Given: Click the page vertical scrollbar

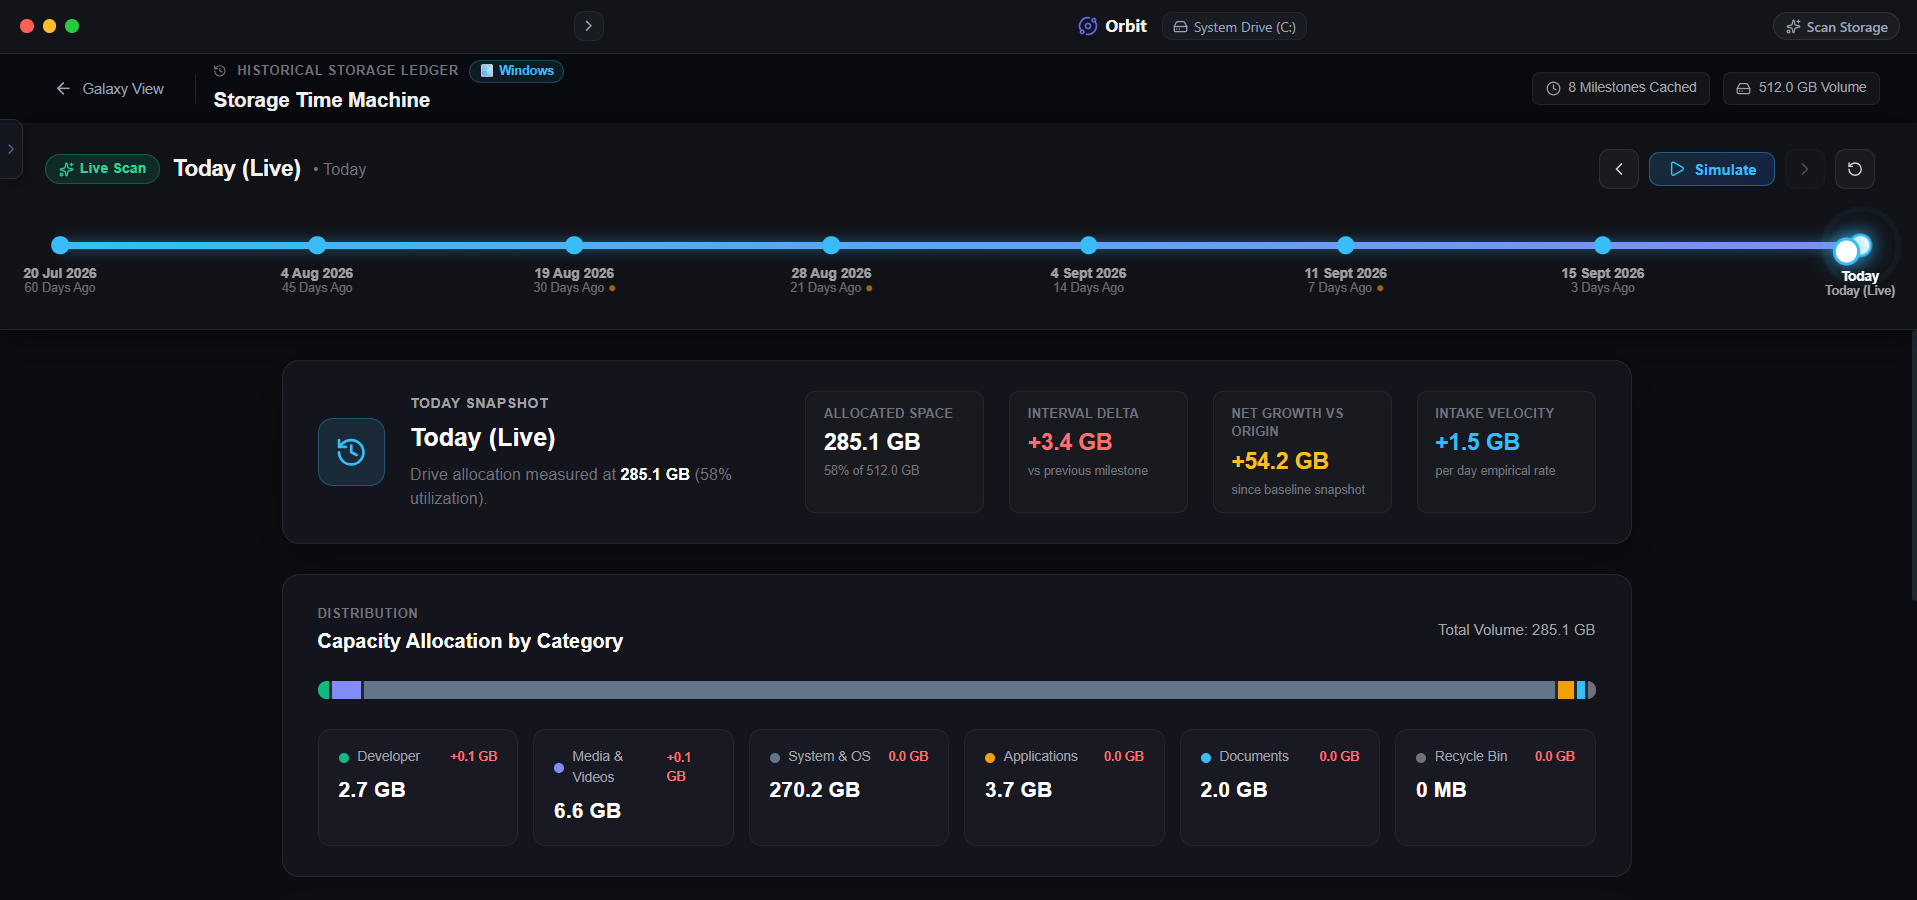Looking at the screenshot, I should click(1913, 465).
